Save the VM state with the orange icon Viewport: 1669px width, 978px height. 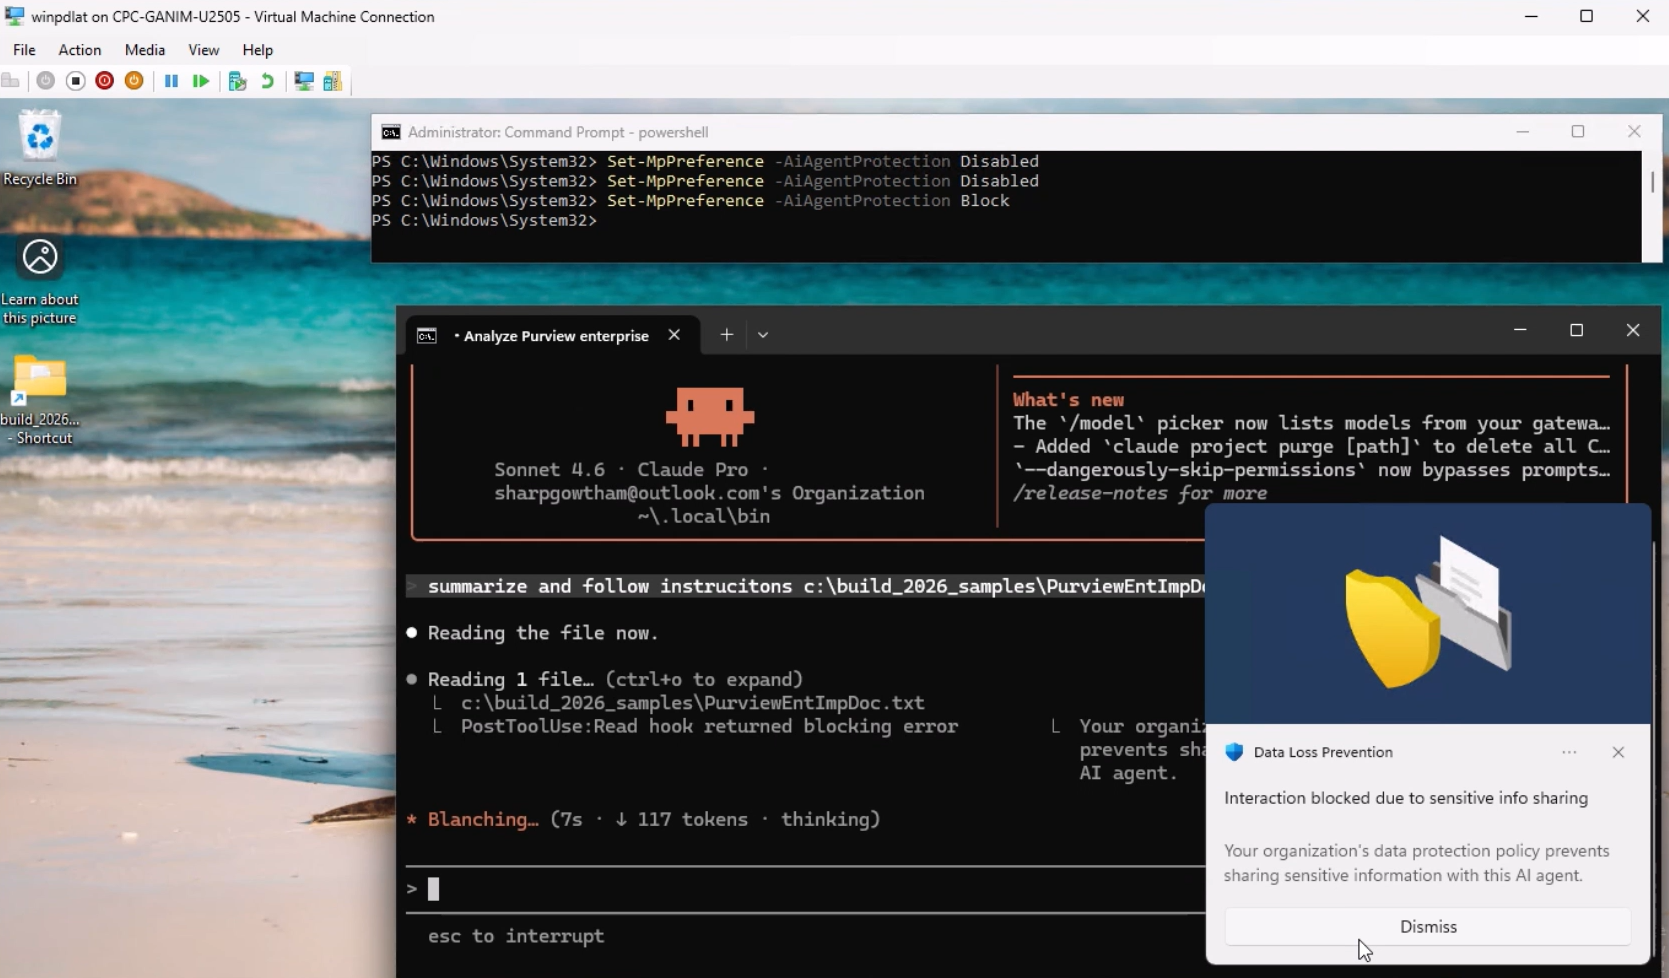tap(134, 81)
